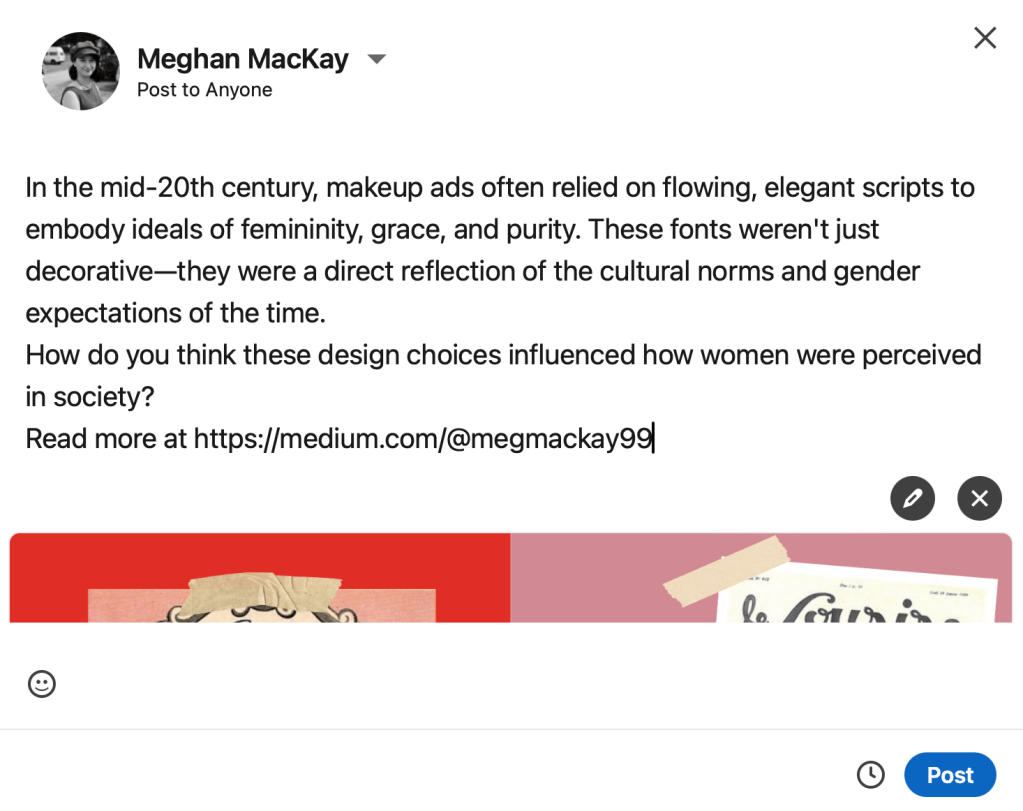Click the clock icon to schedule post
The image size is (1023, 811).
click(870, 774)
